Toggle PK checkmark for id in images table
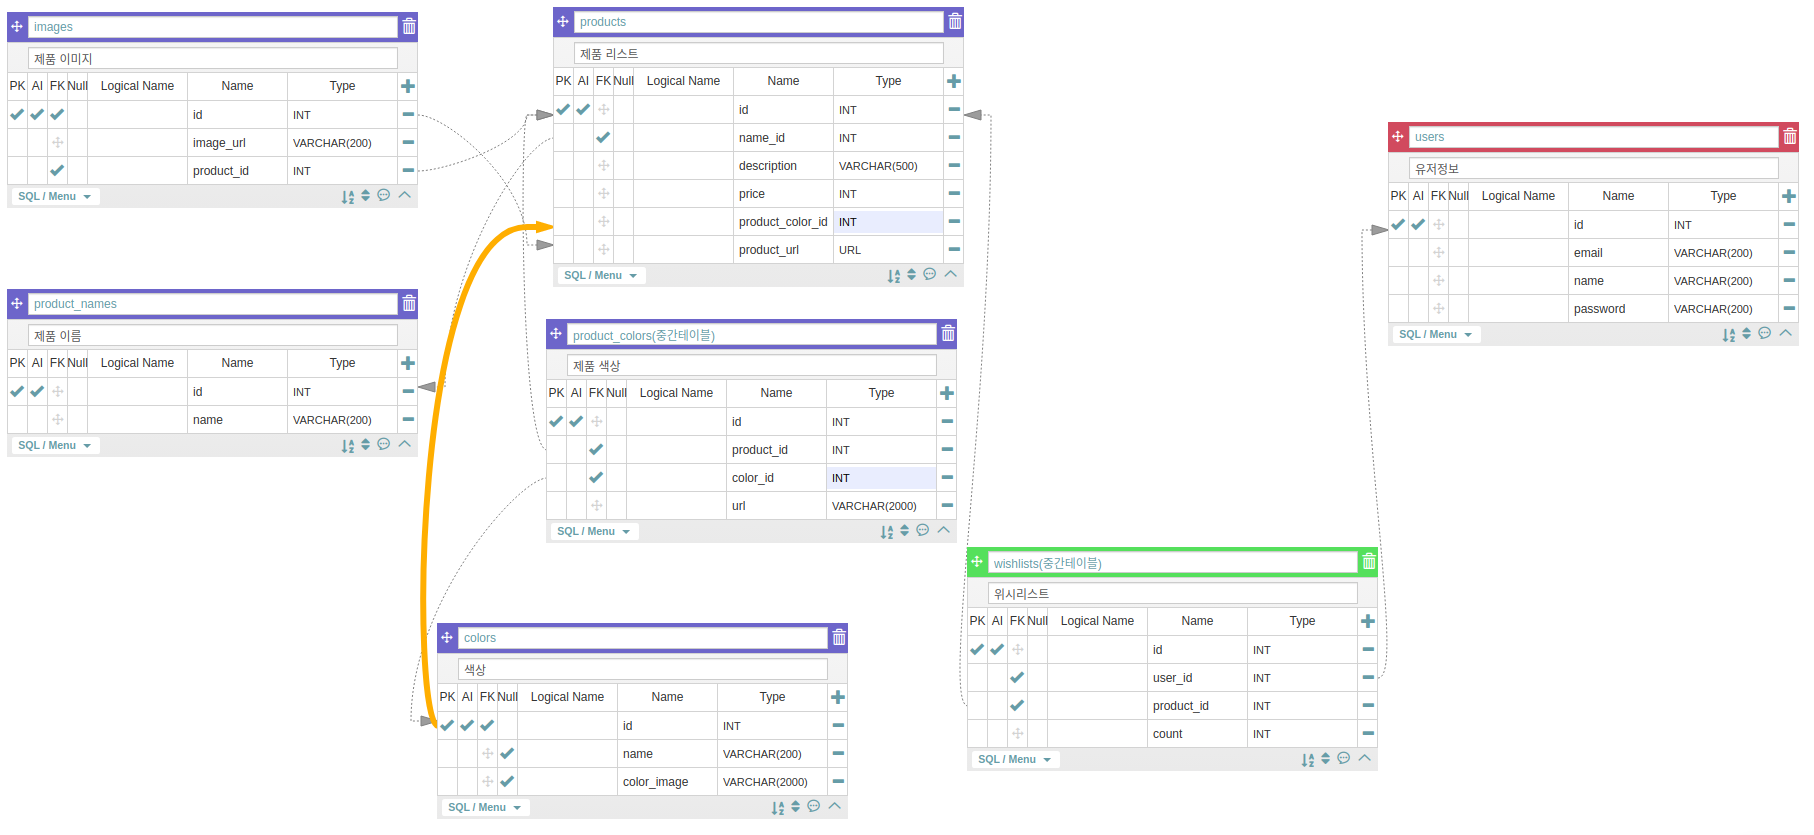 coord(17,115)
